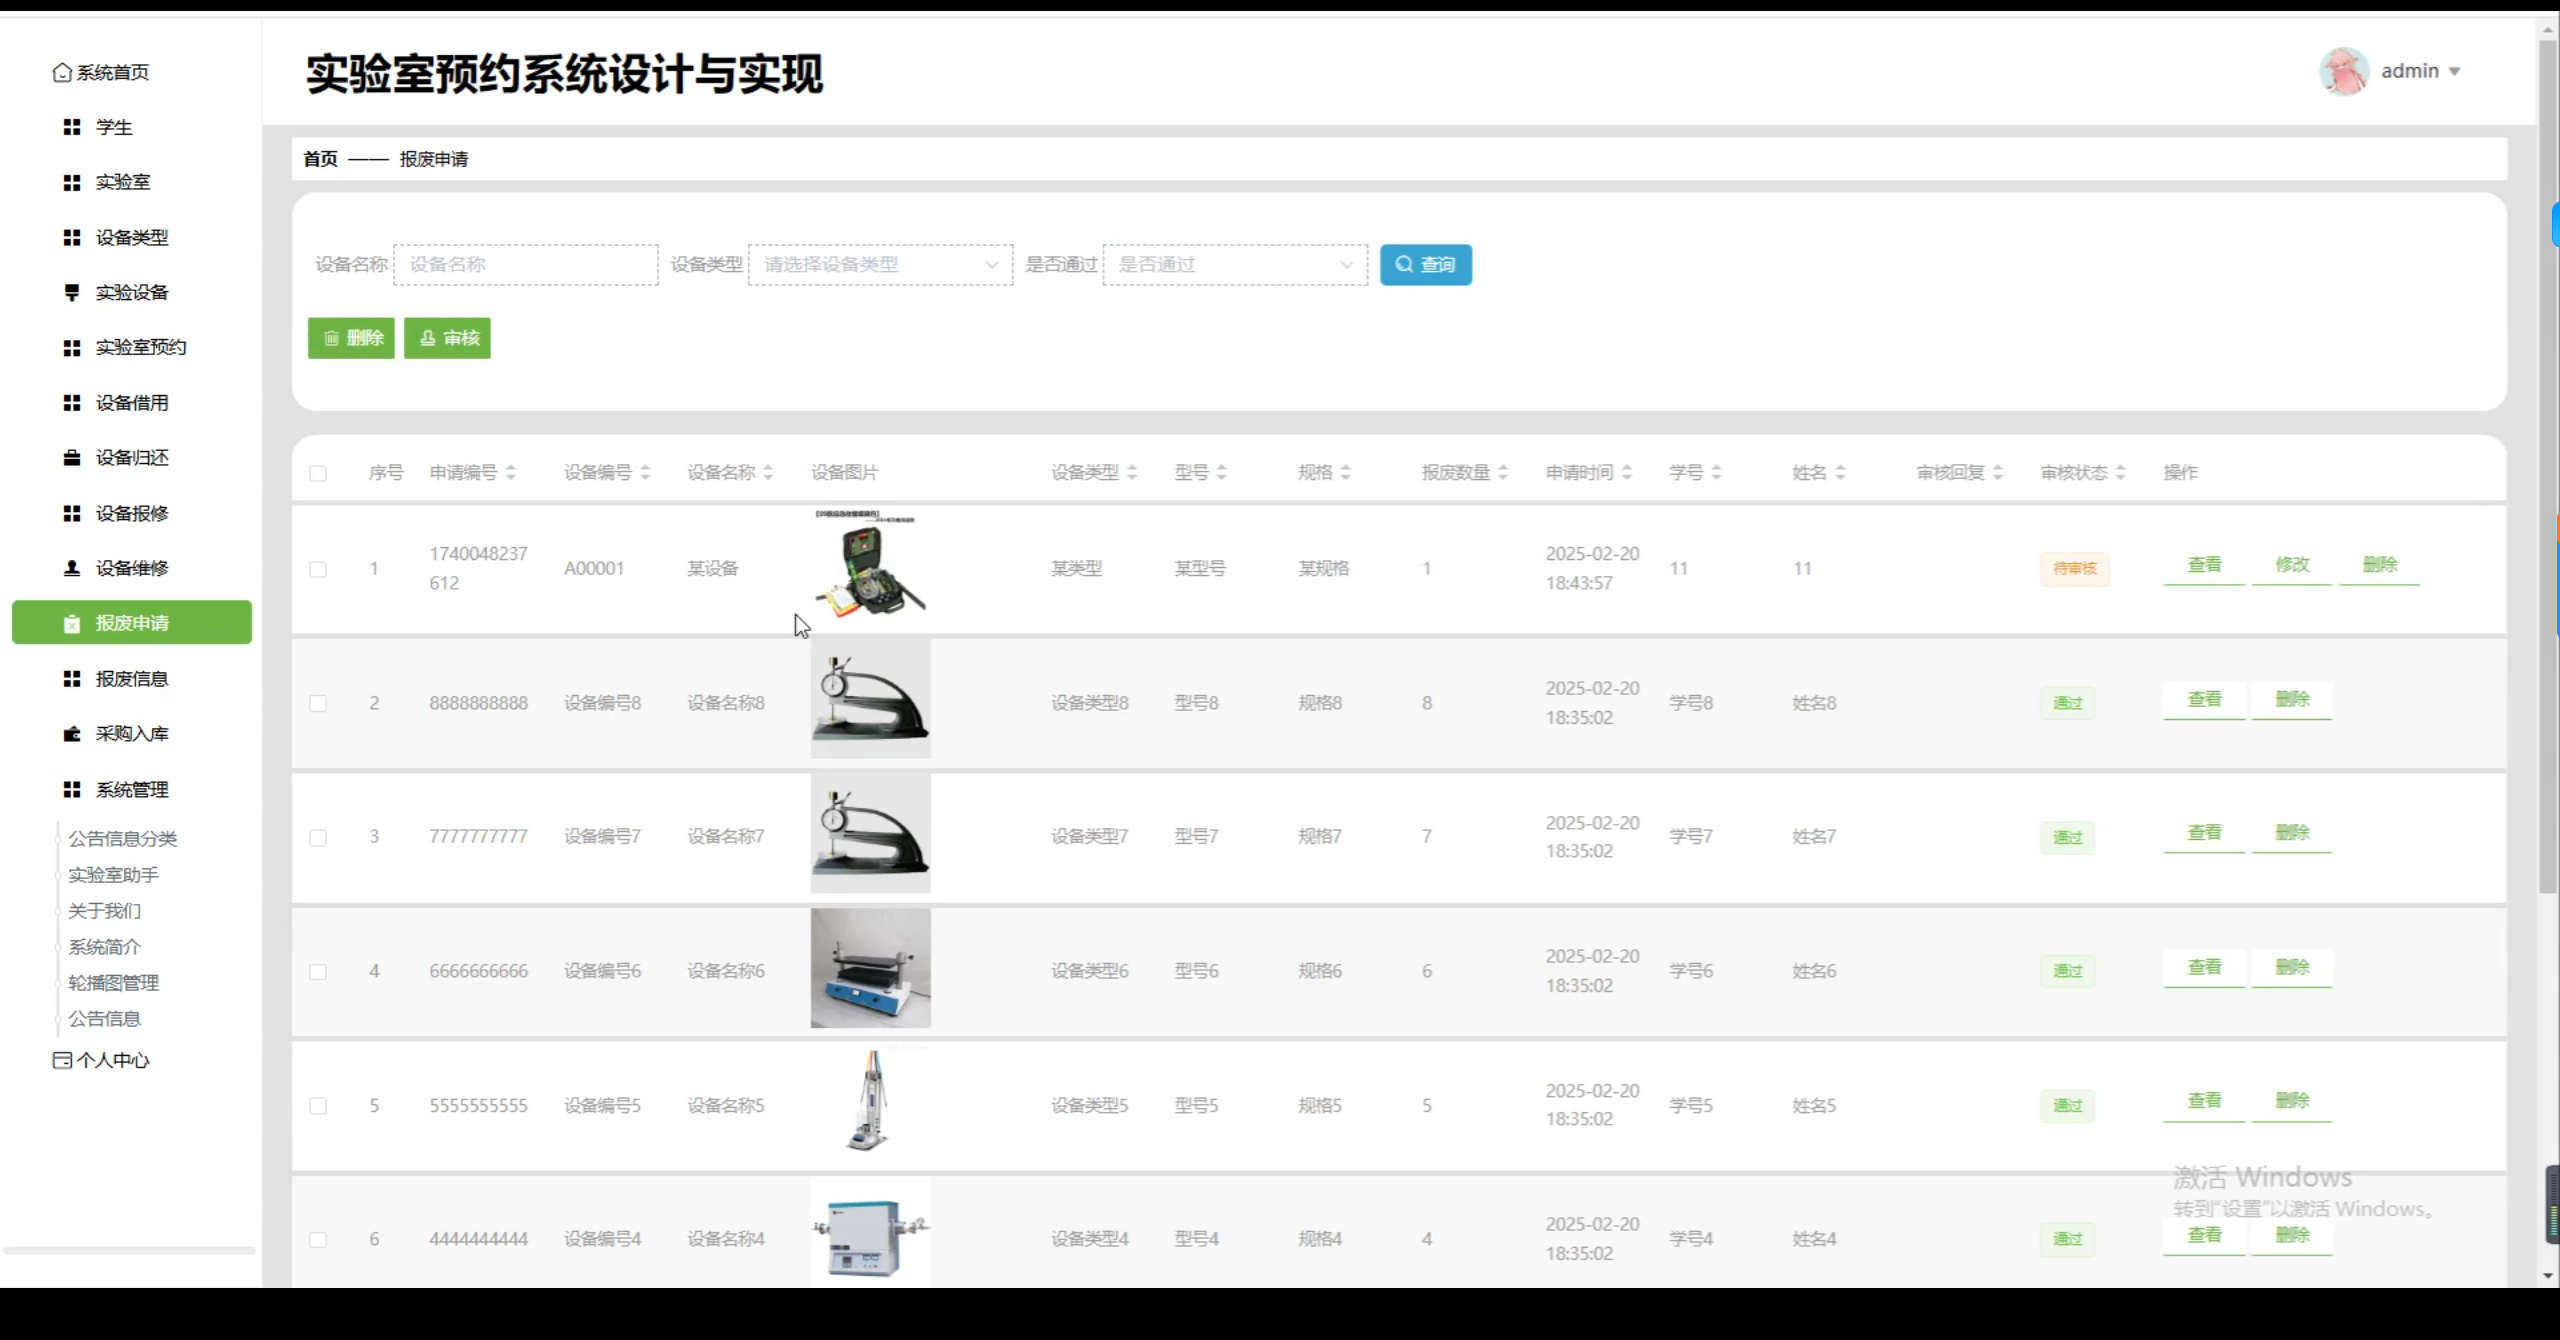Open the 实验室预约 management page
The height and width of the screenshot is (1340, 2560).
point(140,347)
